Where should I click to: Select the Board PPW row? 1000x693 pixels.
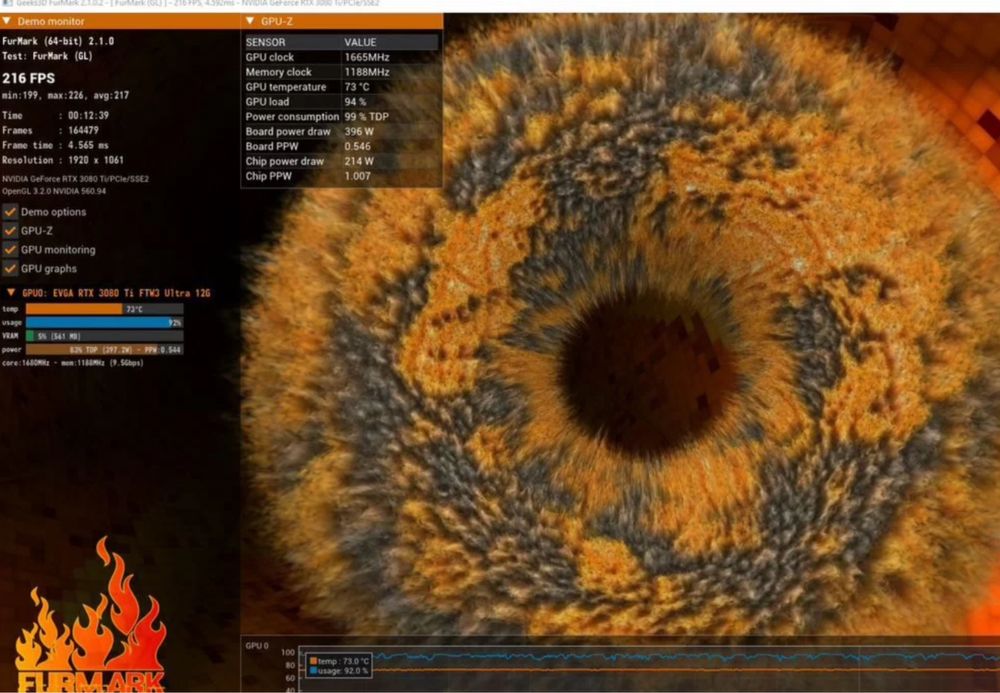coord(342,146)
